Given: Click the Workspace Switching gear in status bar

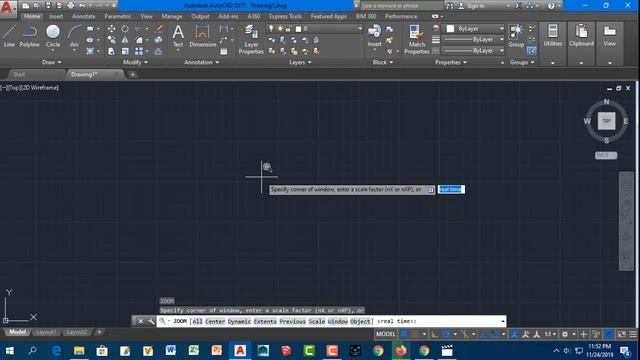Looking at the screenshot, I should coord(565,334).
